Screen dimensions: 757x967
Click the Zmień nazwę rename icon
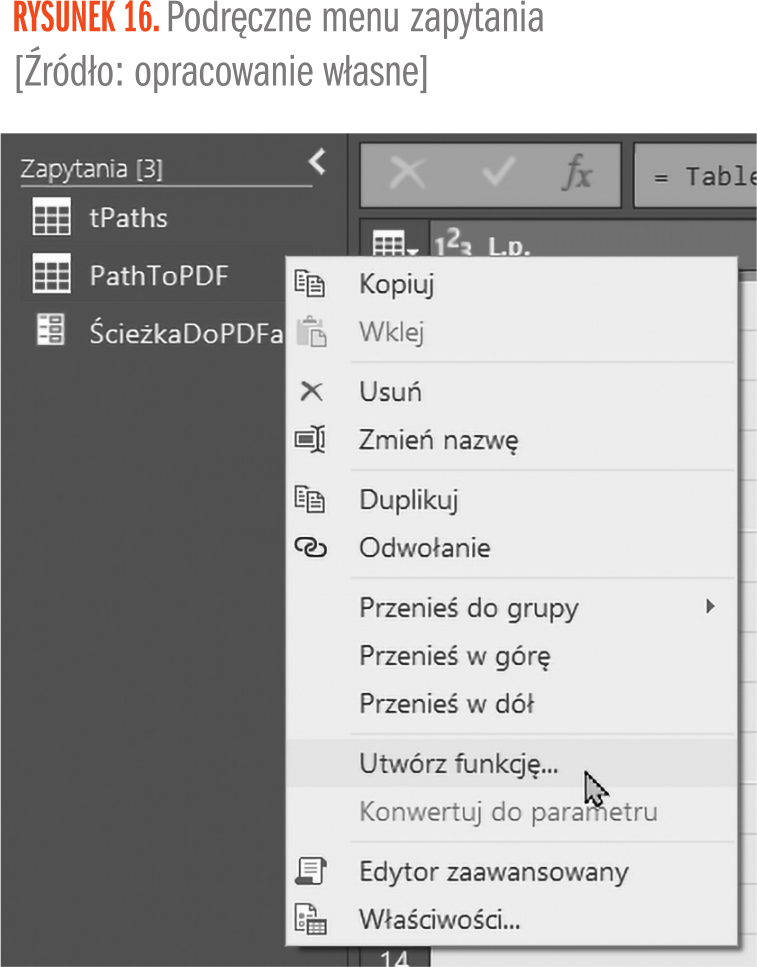coord(310,439)
